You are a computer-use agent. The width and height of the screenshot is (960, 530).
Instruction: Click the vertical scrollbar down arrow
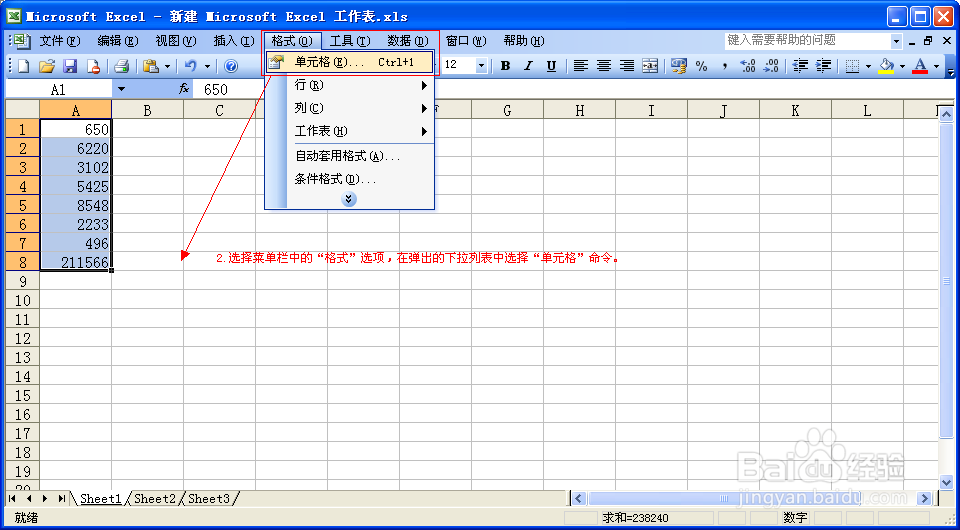pos(947,483)
